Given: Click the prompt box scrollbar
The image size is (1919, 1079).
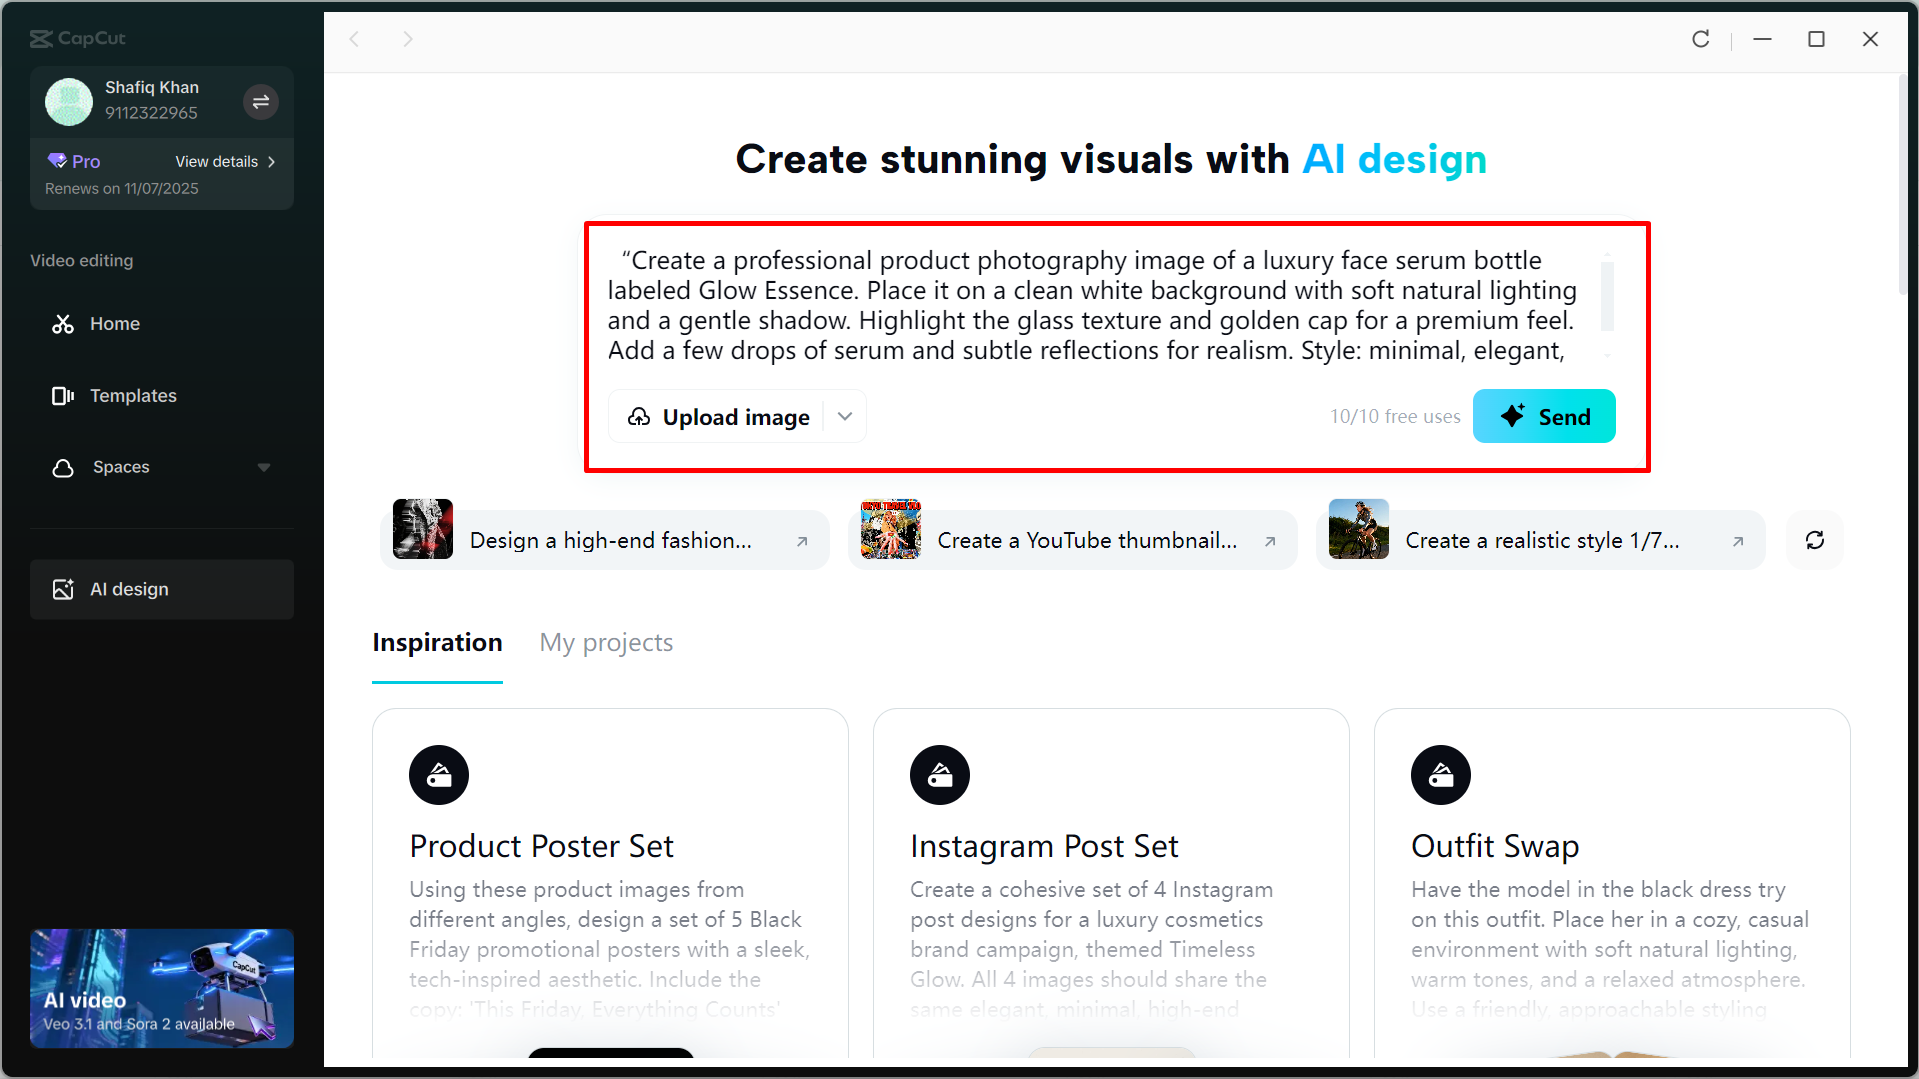Looking at the screenshot, I should pos(1607,296).
